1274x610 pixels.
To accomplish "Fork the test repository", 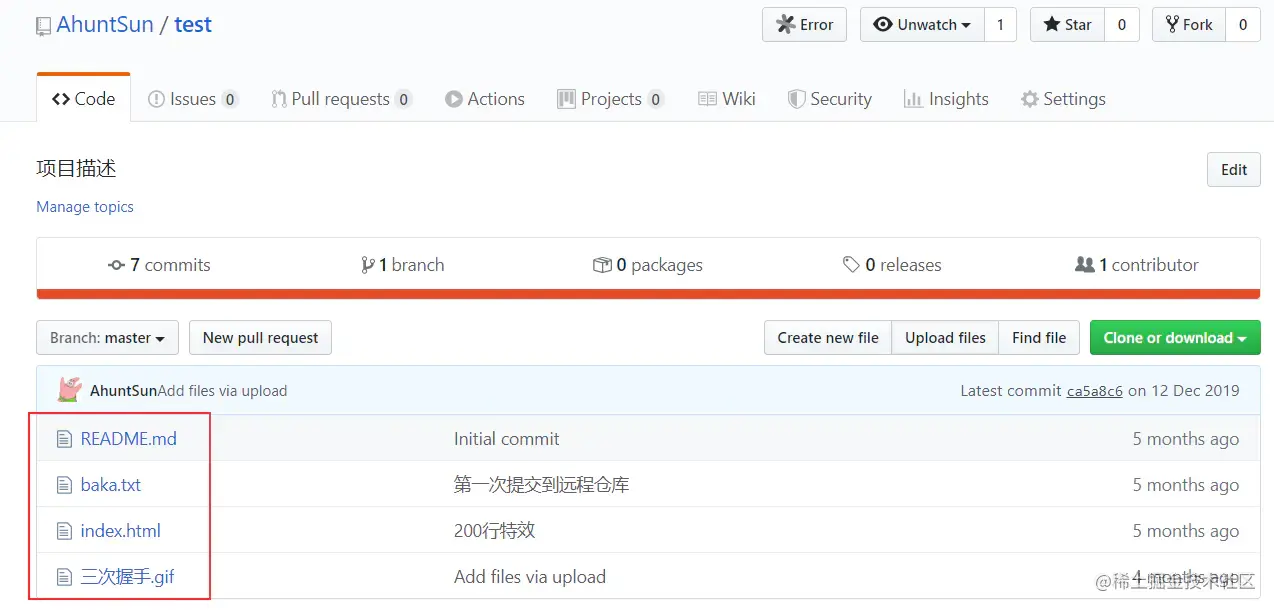I will (x=1189, y=25).
